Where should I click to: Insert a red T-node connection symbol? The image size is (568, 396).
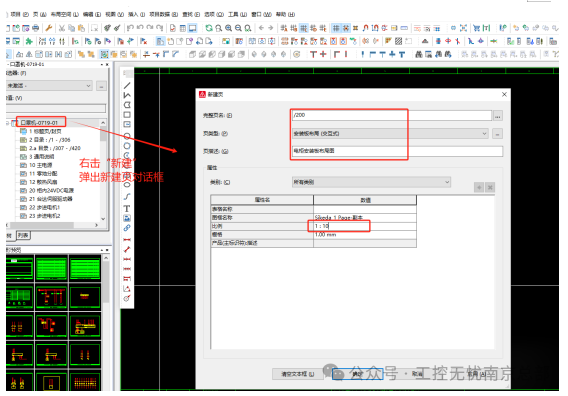pos(313,54)
